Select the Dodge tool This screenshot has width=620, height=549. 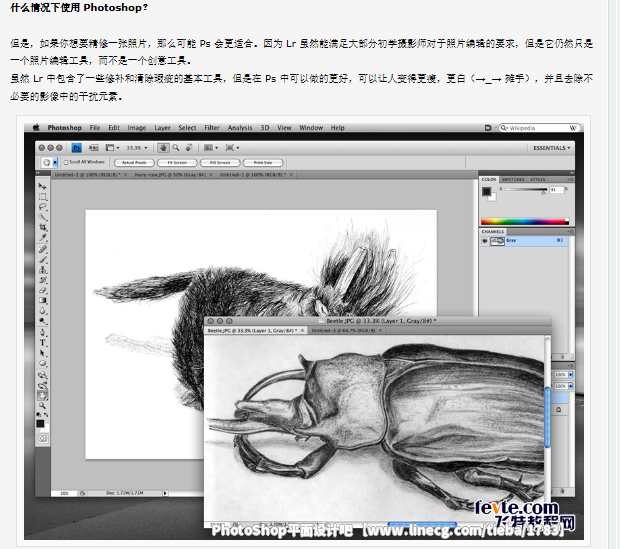[42, 321]
